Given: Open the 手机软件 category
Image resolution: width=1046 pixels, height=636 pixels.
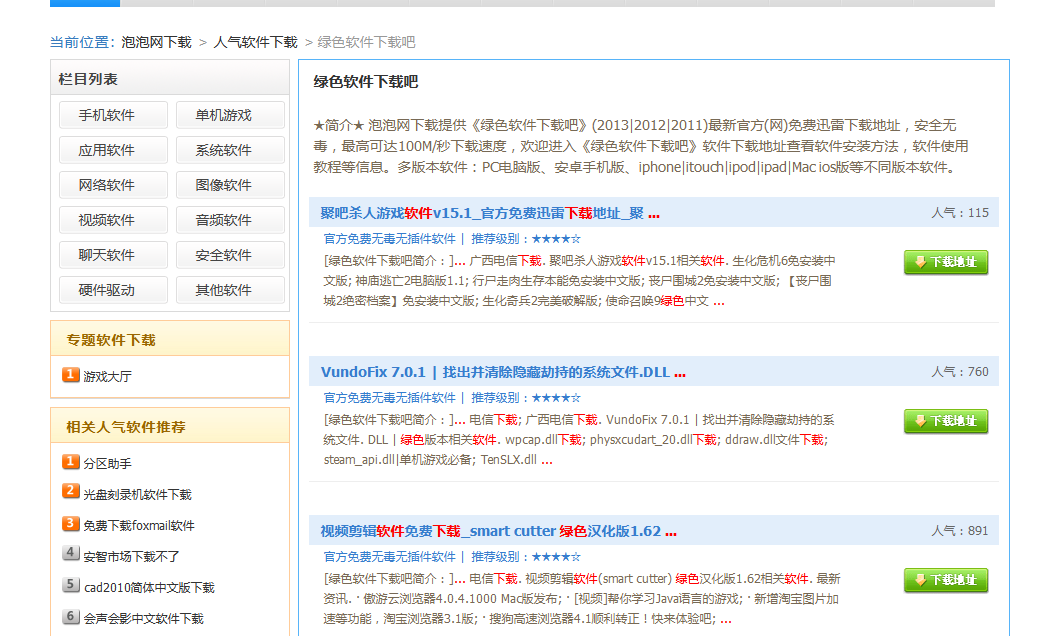Looking at the screenshot, I should point(112,115).
